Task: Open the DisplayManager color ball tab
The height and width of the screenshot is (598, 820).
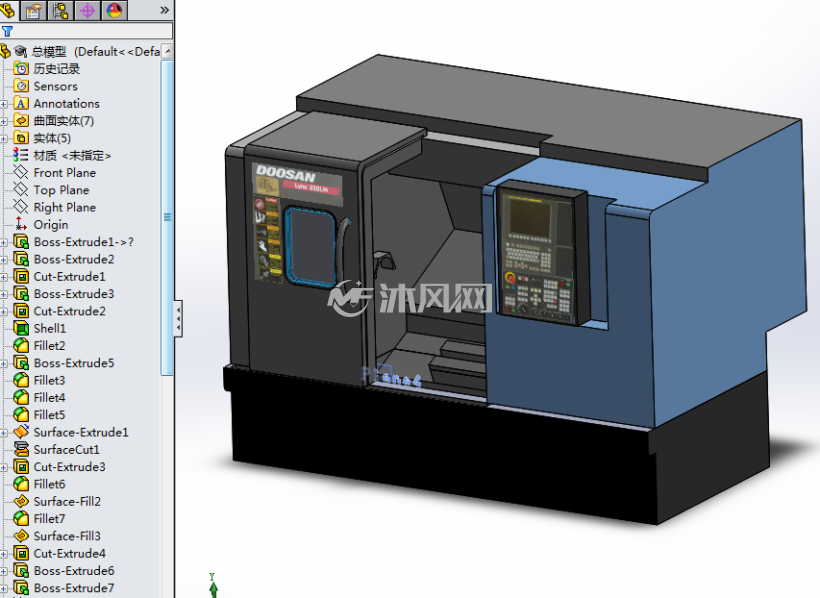Action: tap(114, 10)
